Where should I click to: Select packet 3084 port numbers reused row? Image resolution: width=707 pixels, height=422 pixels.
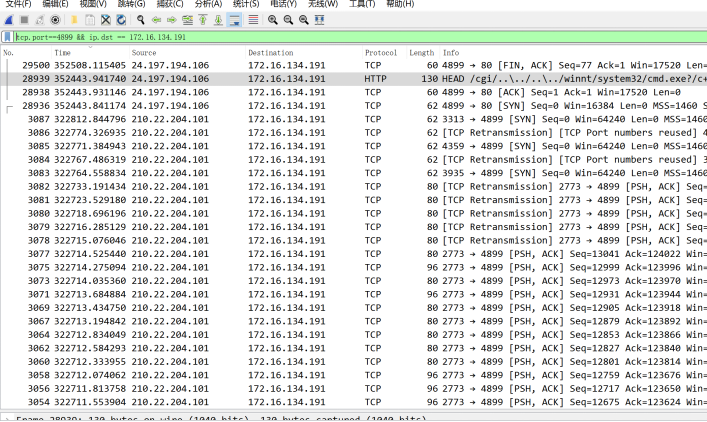[x=354, y=160]
